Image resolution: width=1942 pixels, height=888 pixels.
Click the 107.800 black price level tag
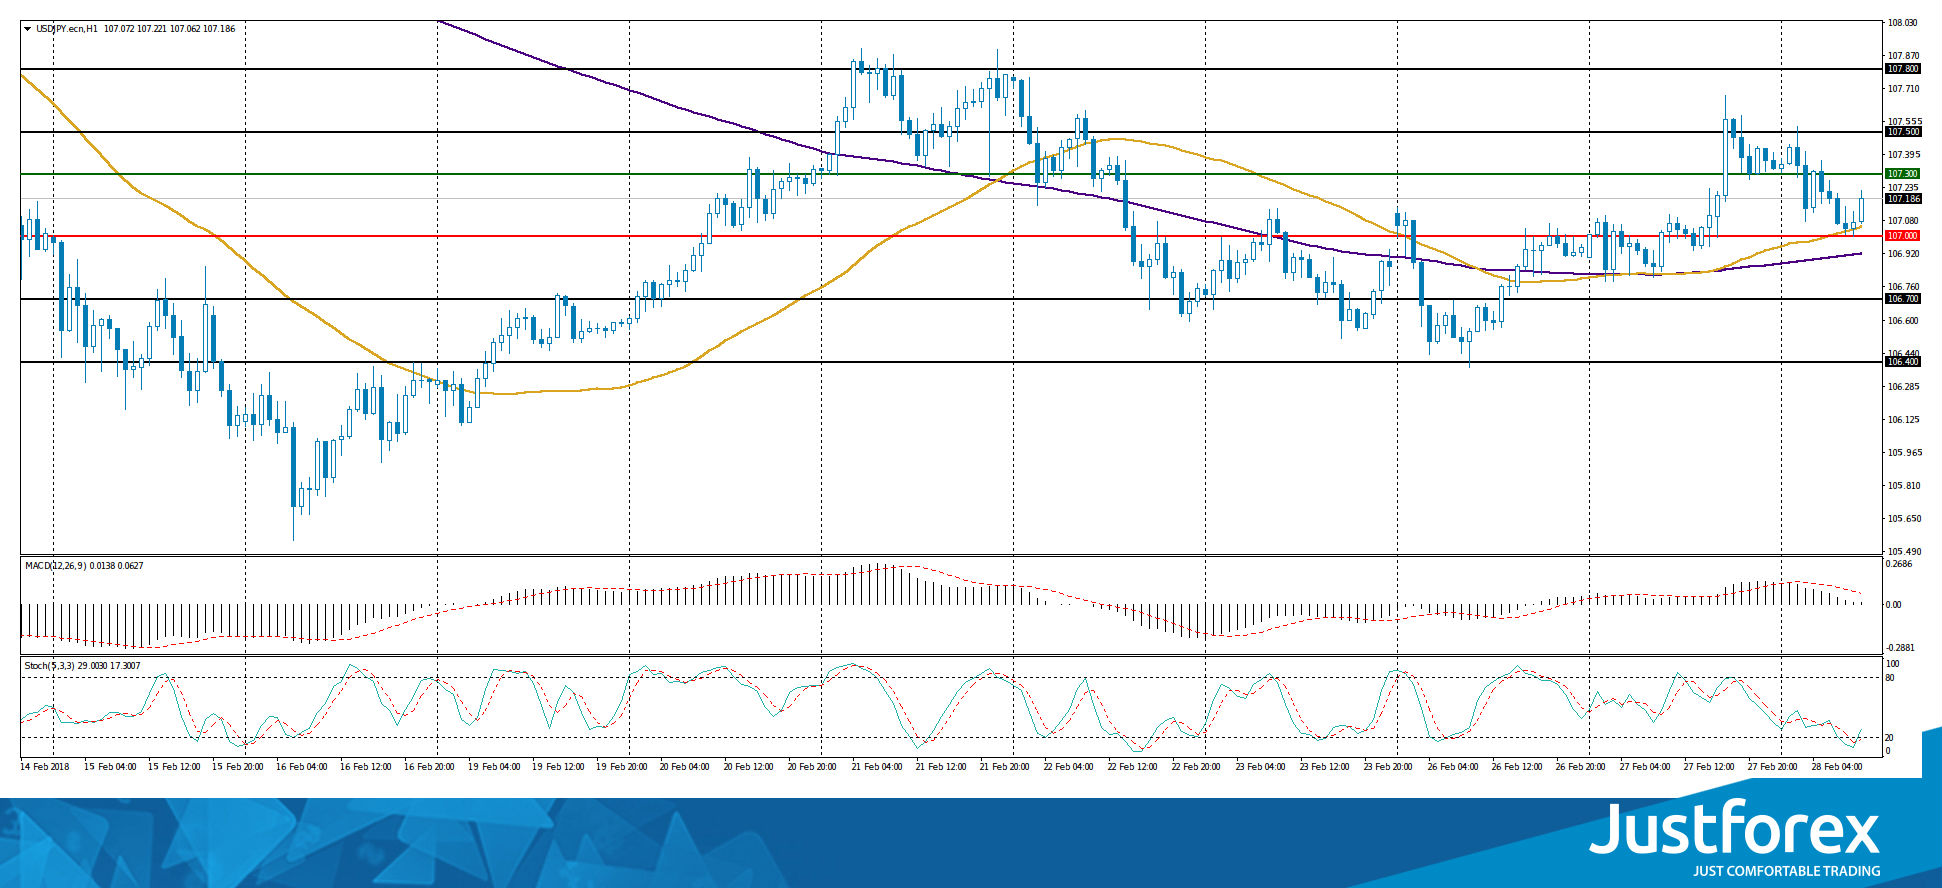(1902, 69)
